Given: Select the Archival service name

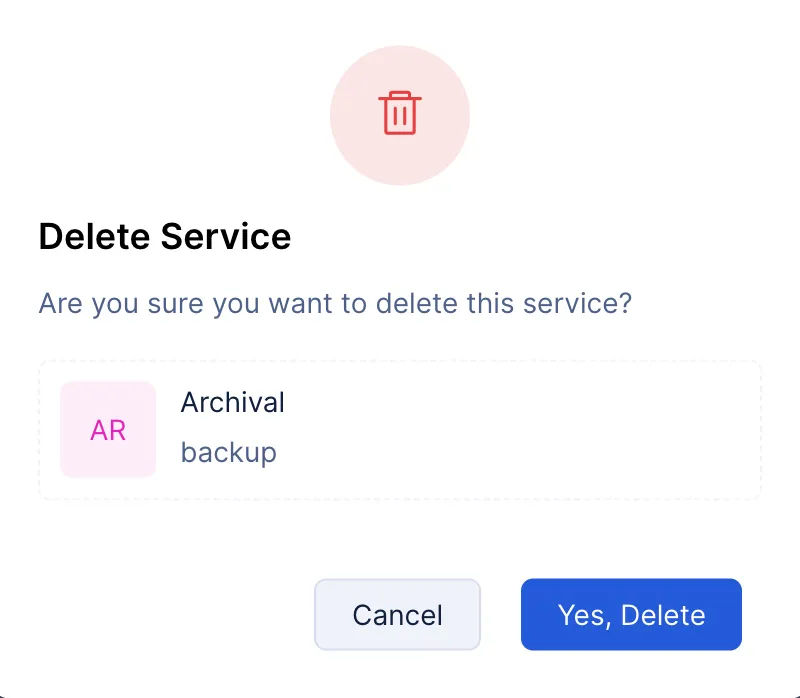Looking at the screenshot, I should click(233, 403).
